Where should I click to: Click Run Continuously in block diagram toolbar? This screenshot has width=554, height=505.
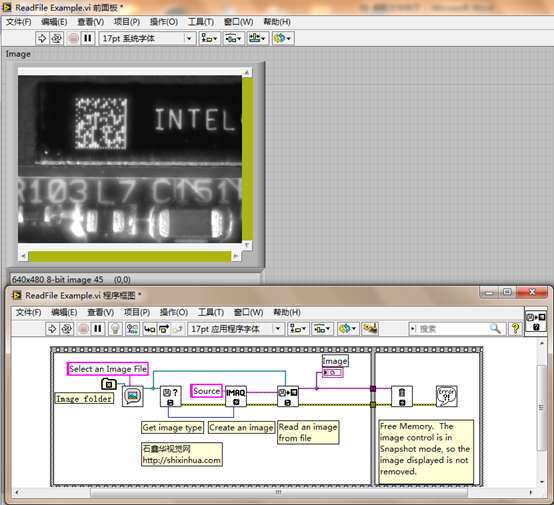[x=66, y=329]
